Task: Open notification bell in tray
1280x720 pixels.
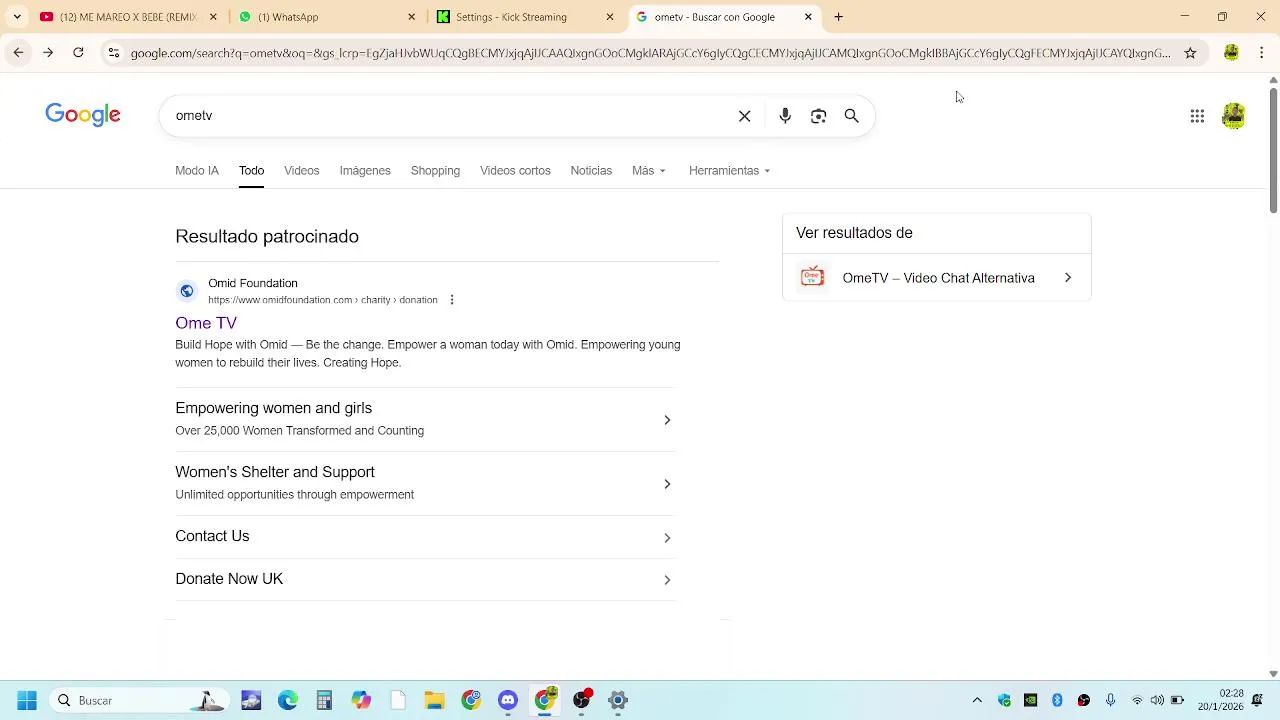Action: [1257, 700]
